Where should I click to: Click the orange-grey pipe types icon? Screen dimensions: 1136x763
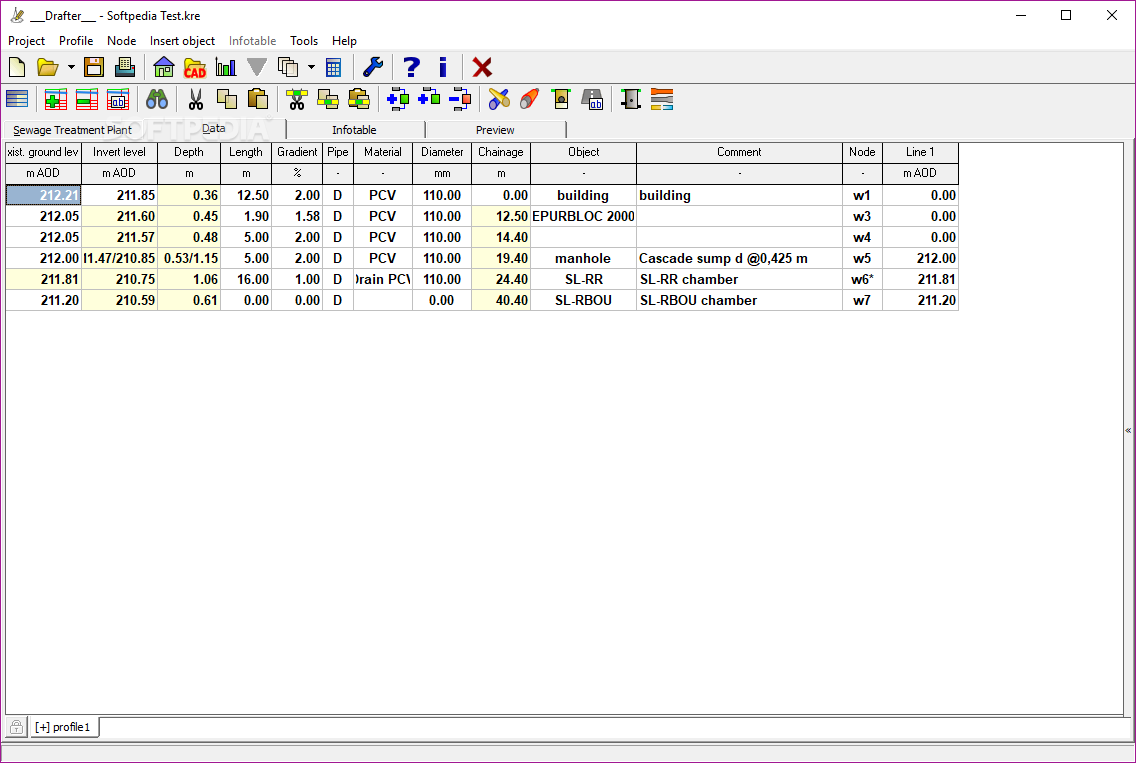pyautogui.click(x=662, y=99)
